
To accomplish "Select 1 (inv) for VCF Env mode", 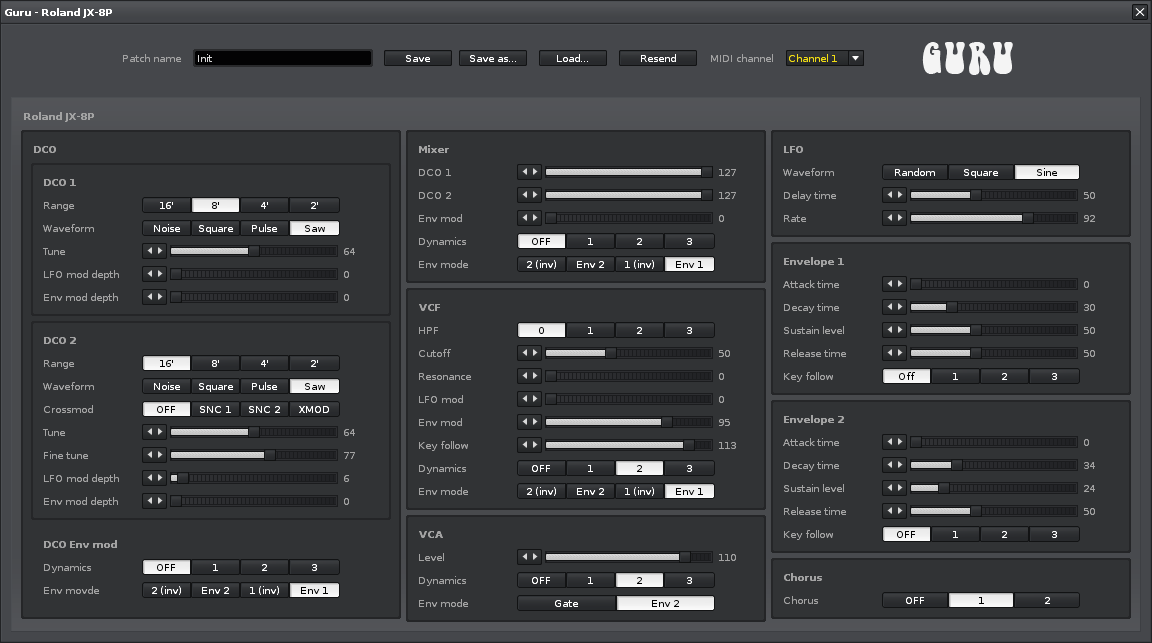I will (639, 492).
